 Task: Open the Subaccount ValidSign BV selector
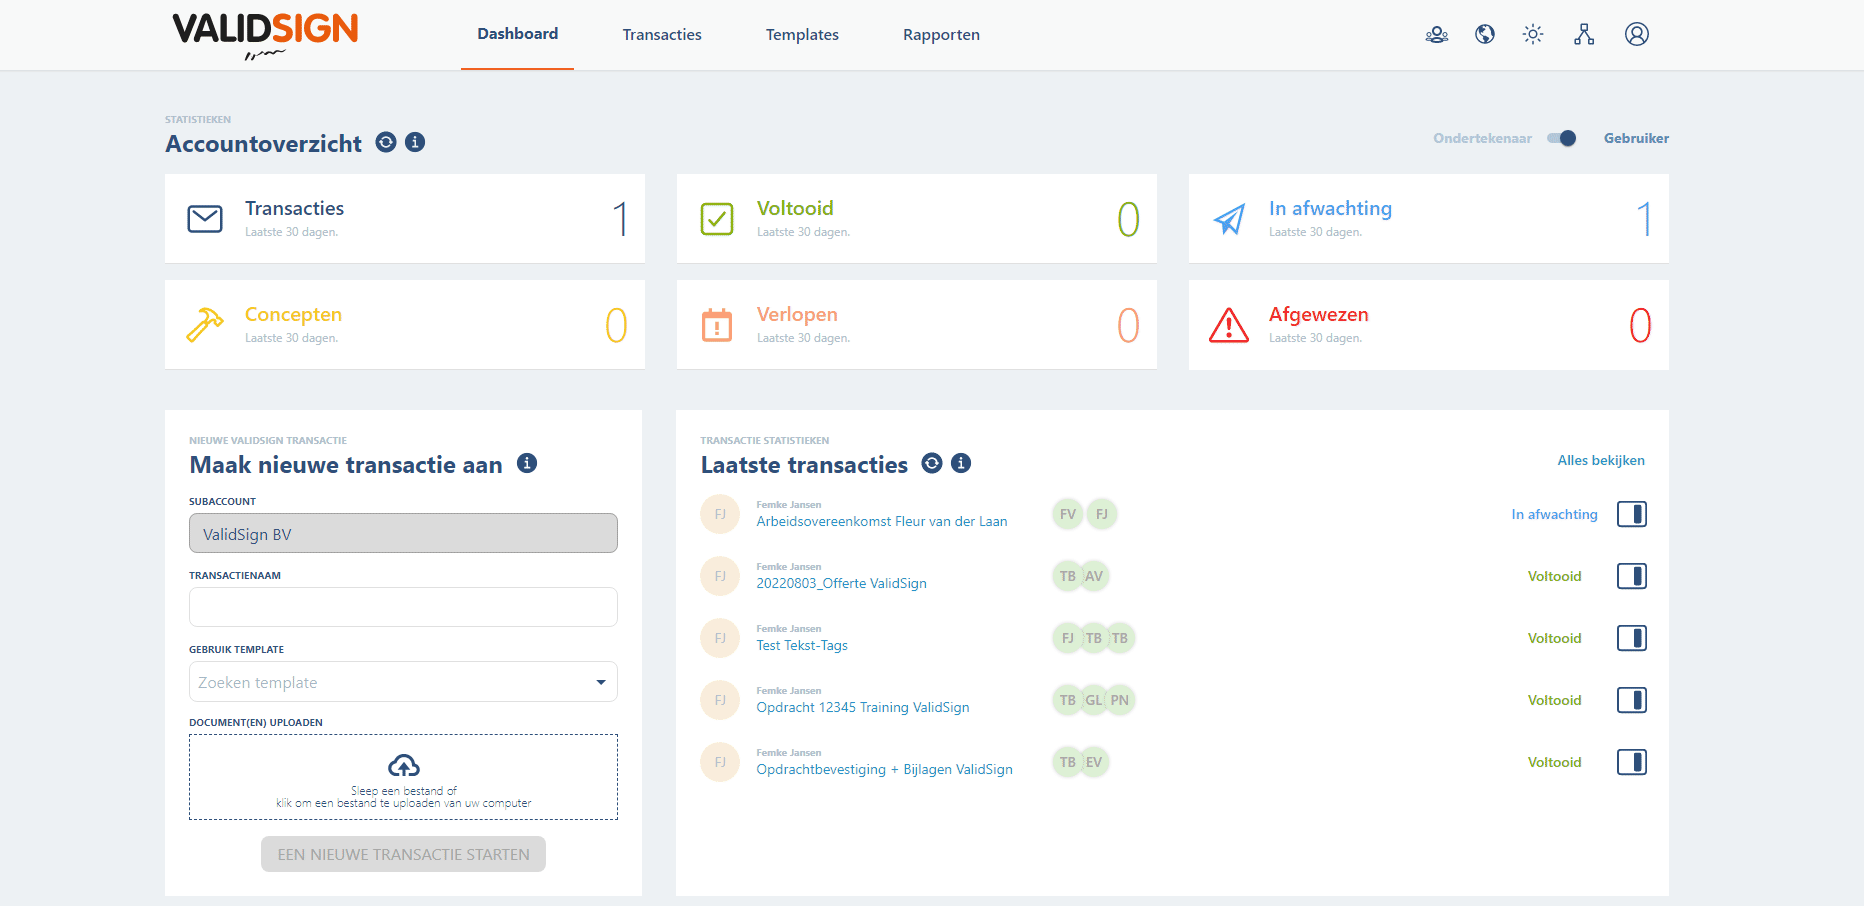pos(403,534)
